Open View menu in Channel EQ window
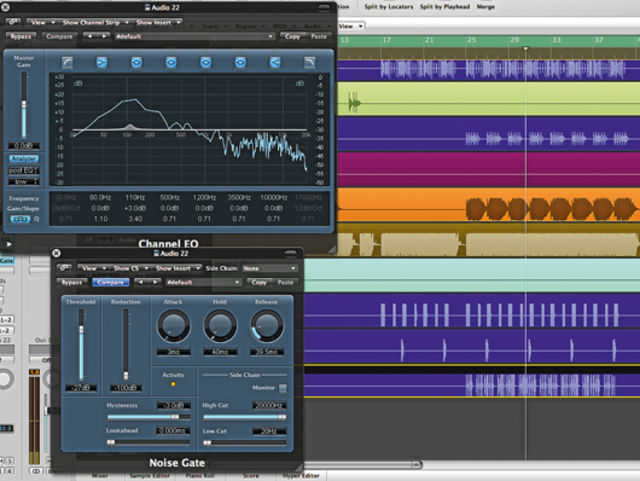Screen dimensions: 640x481 click(x=41, y=22)
